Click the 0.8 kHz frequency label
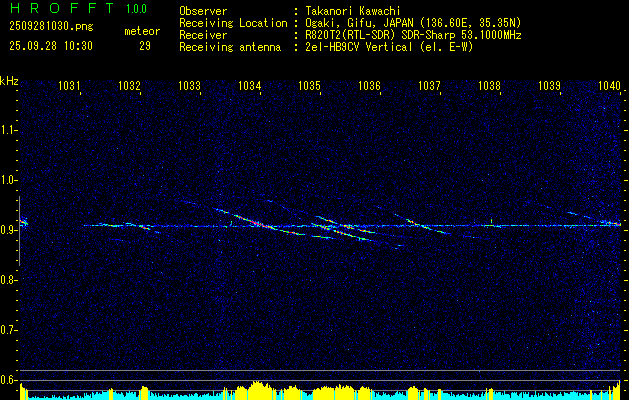The image size is (629, 400). pyautogui.click(x=8, y=280)
